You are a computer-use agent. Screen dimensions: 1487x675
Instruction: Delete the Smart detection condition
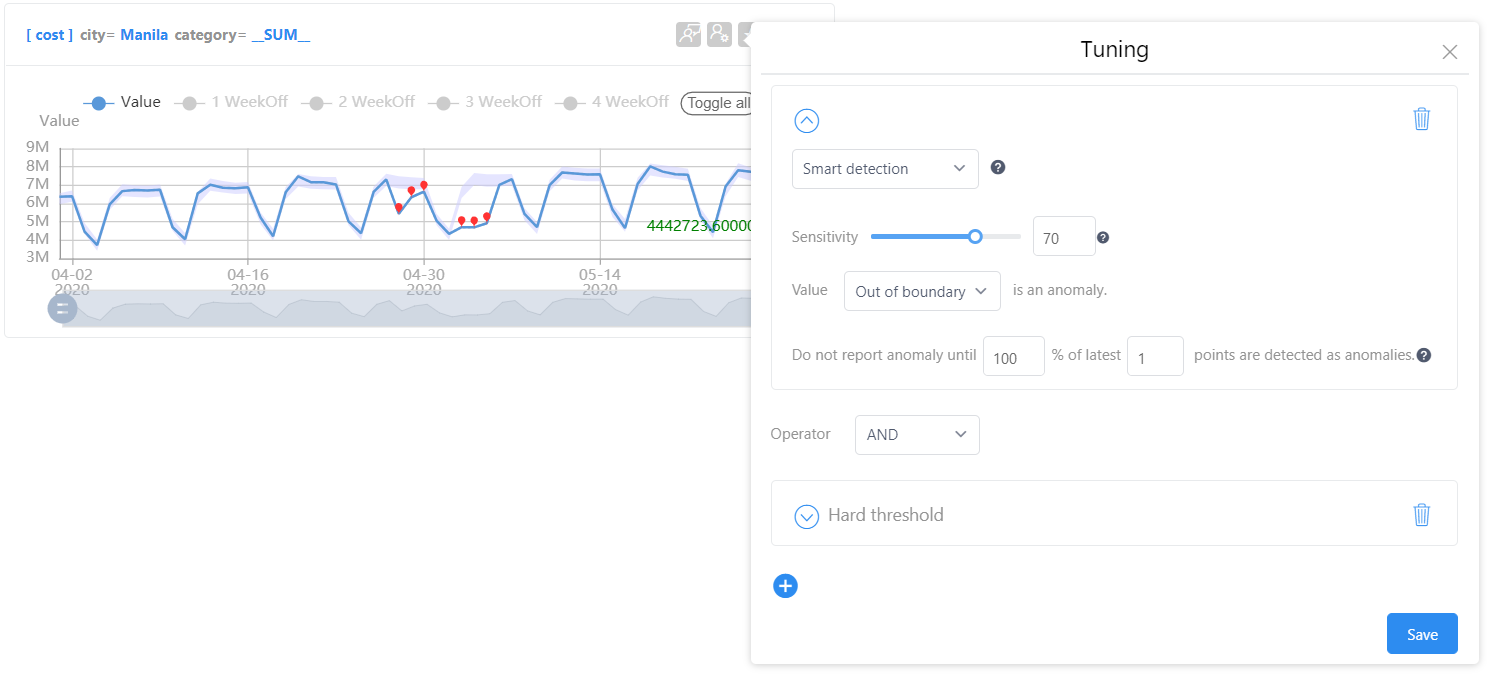(x=1421, y=119)
